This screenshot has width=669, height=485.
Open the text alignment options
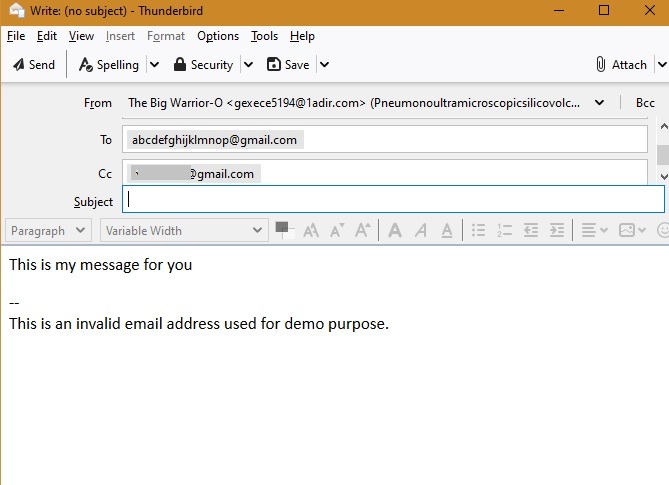tap(594, 230)
